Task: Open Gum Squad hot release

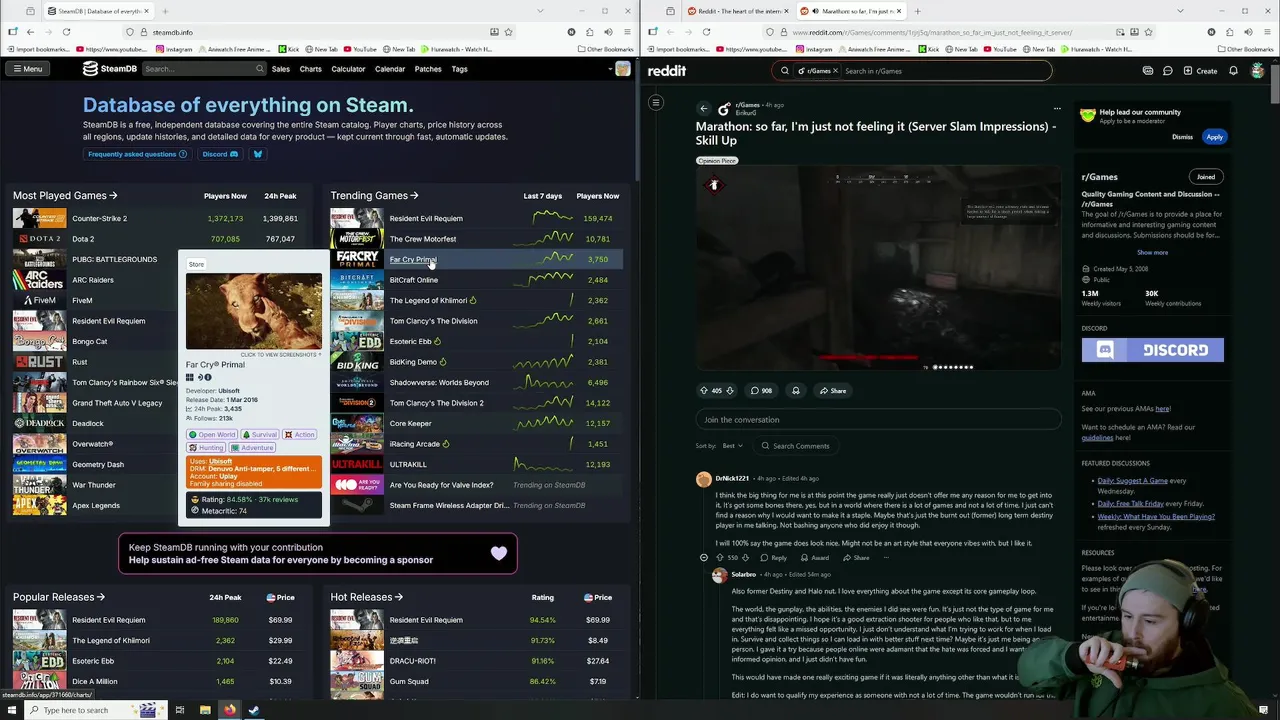Action: [x=409, y=681]
